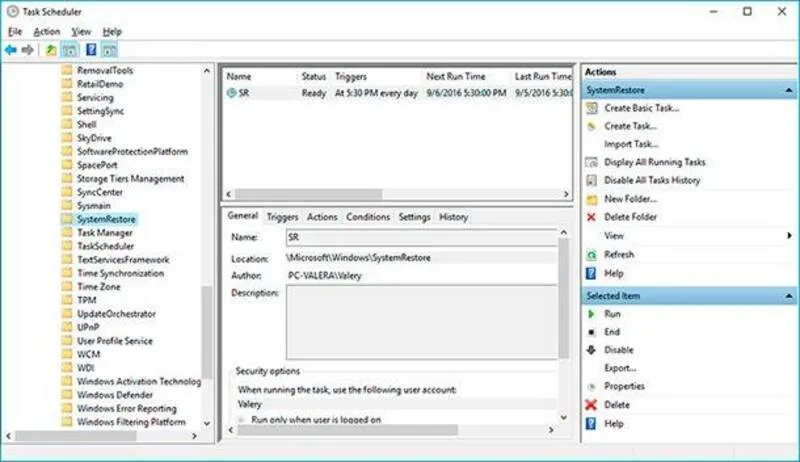Delete the selected task using red X

(x=616, y=405)
